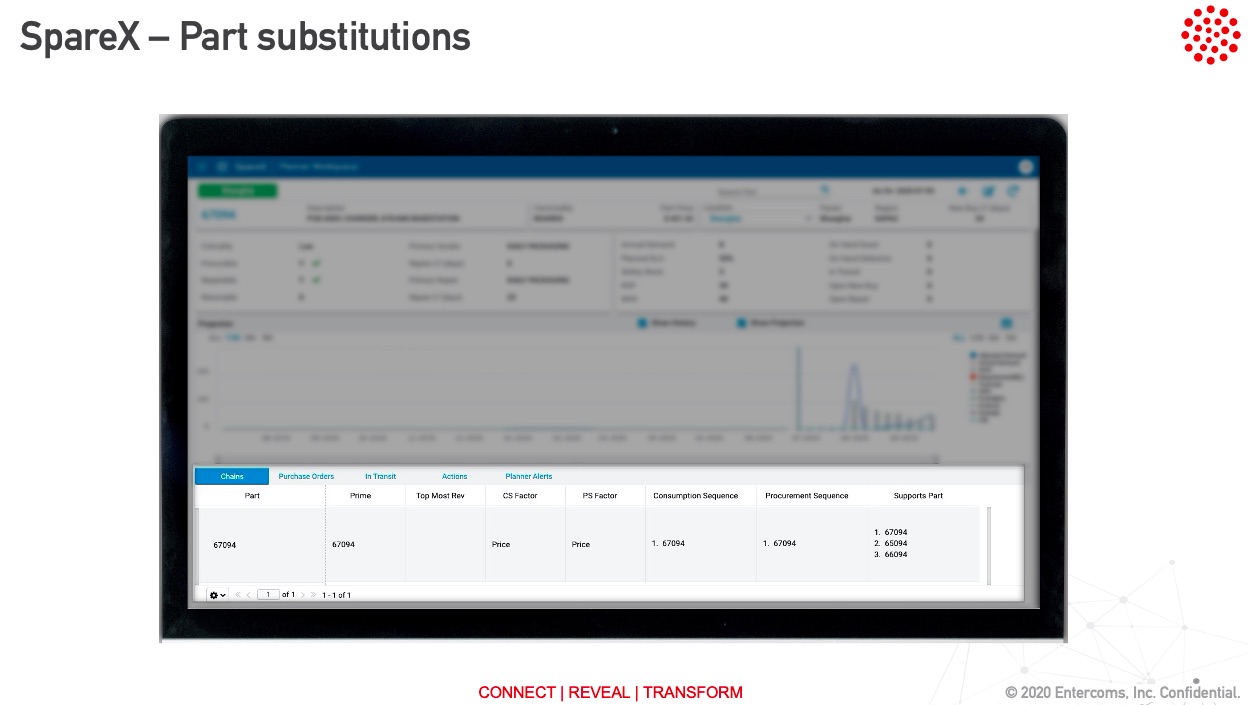Open the Actions tab
Image resolution: width=1249 pixels, height=705 pixels.
point(454,477)
